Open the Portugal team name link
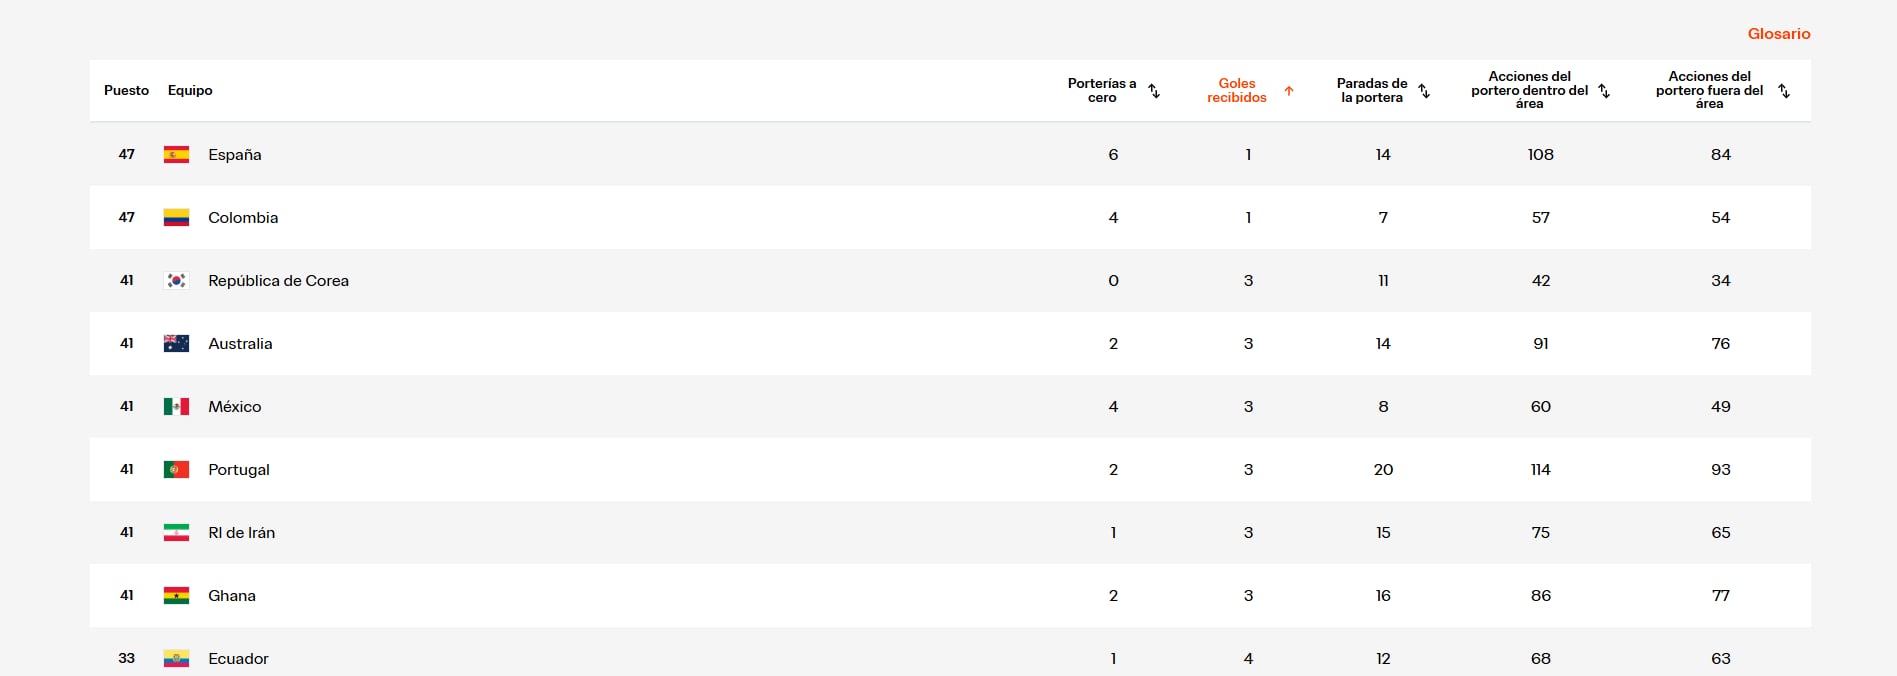The image size is (1897, 676). (239, 470)
